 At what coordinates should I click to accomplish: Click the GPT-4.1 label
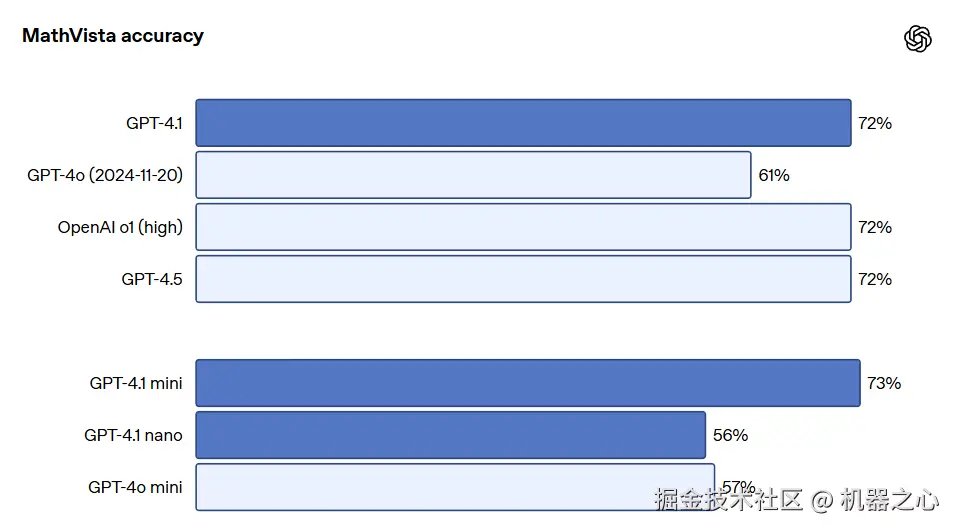(x=154, y=123)
